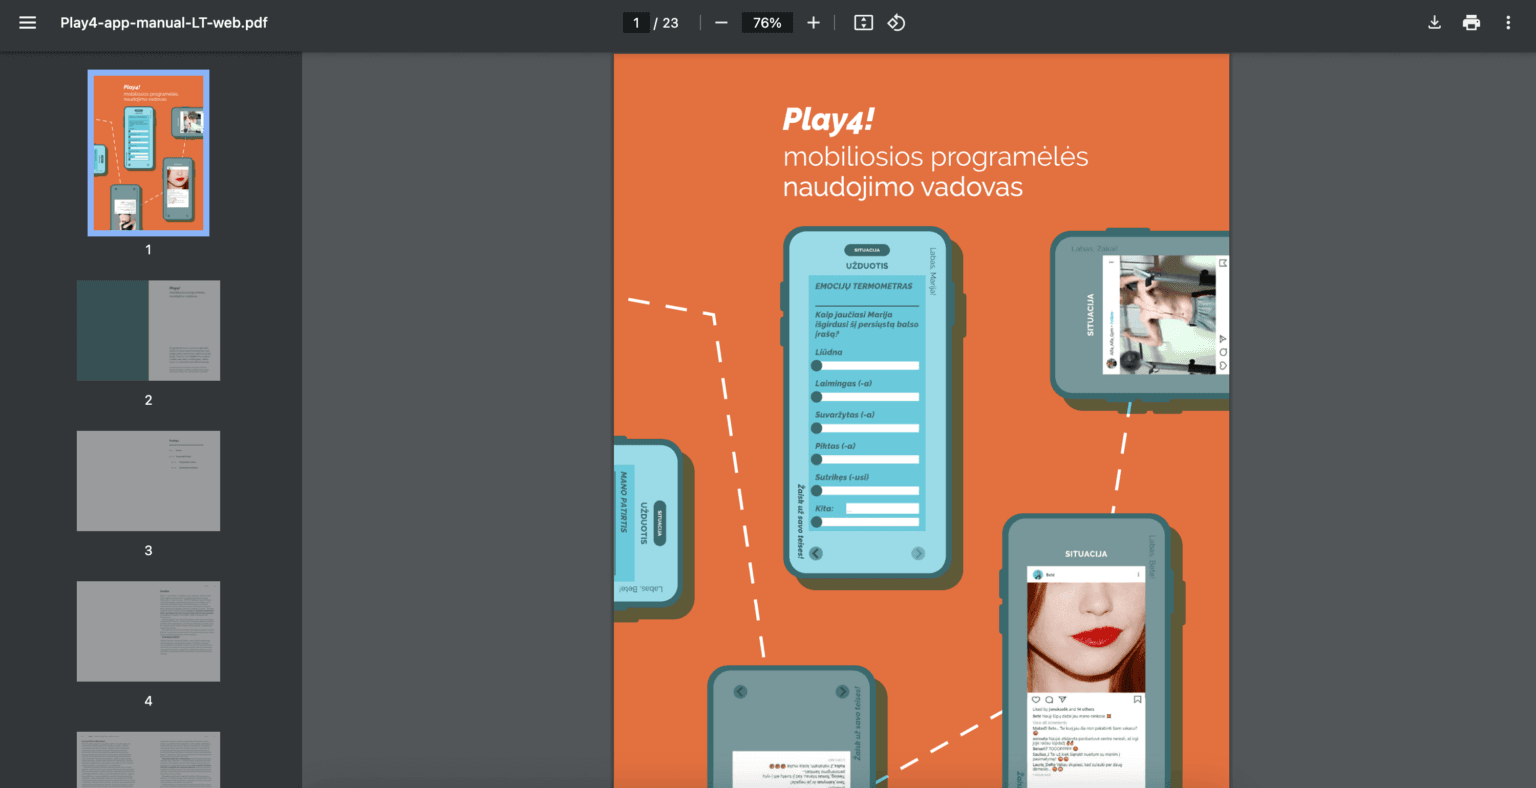Go to page 4 thumbnail

(x=148, y=631)
